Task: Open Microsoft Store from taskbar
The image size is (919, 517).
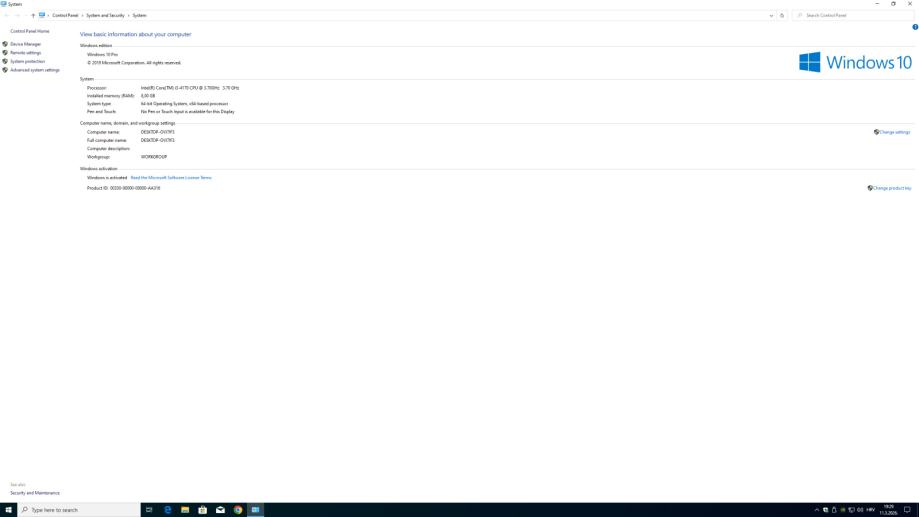Action: coord(202,510)
